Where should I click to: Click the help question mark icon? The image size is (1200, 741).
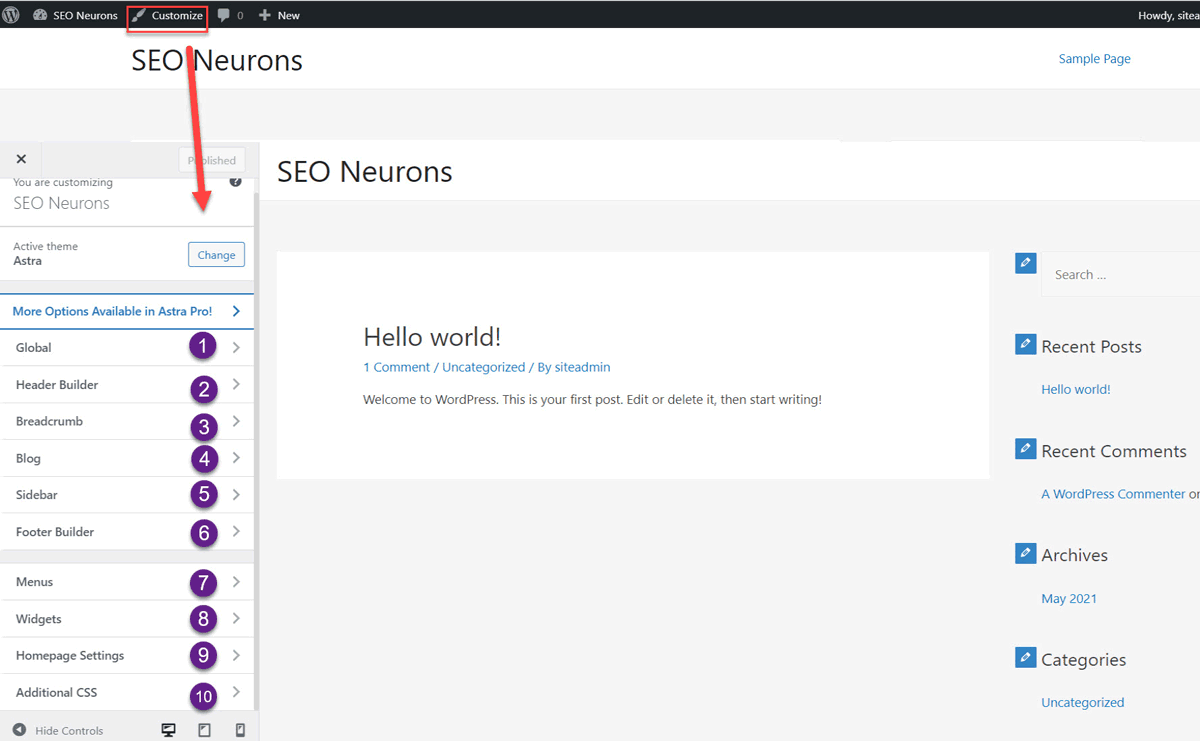point(236,182)
